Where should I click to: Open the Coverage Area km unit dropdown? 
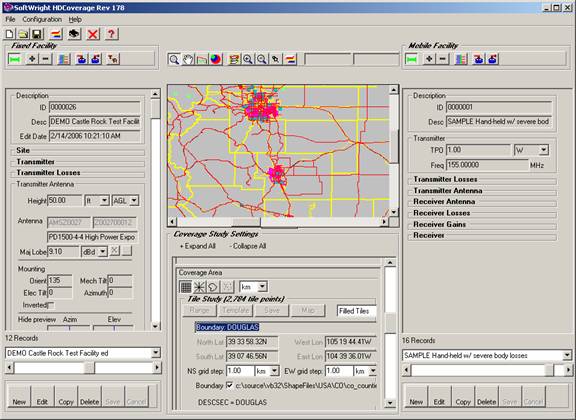click(263, 287)
